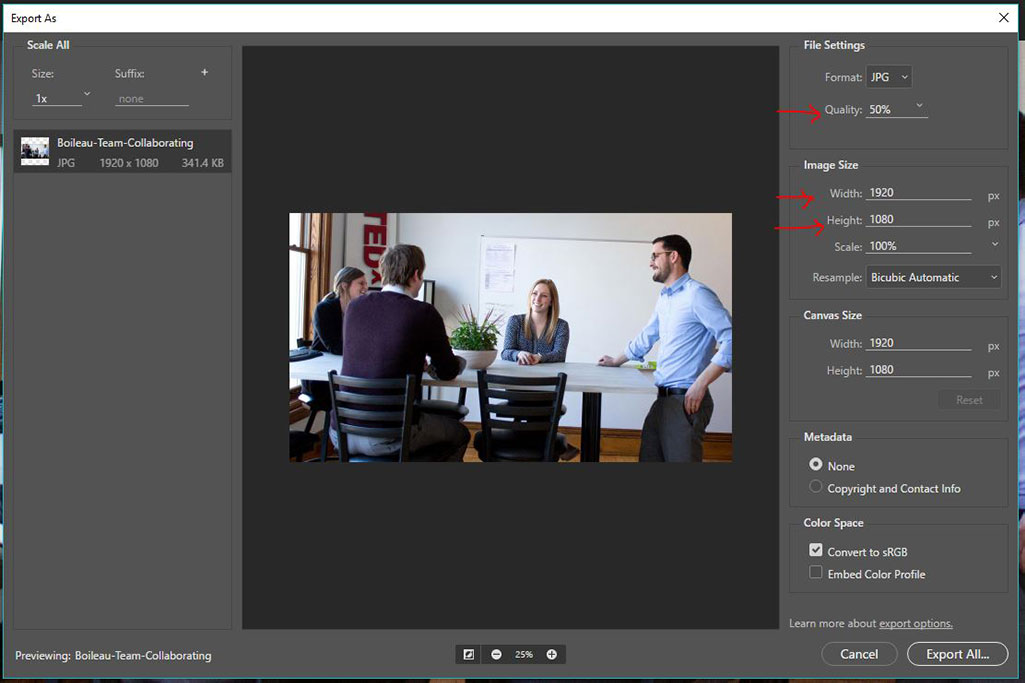Click the team photo preview image

pyautogui.click(x=511, y=337)
